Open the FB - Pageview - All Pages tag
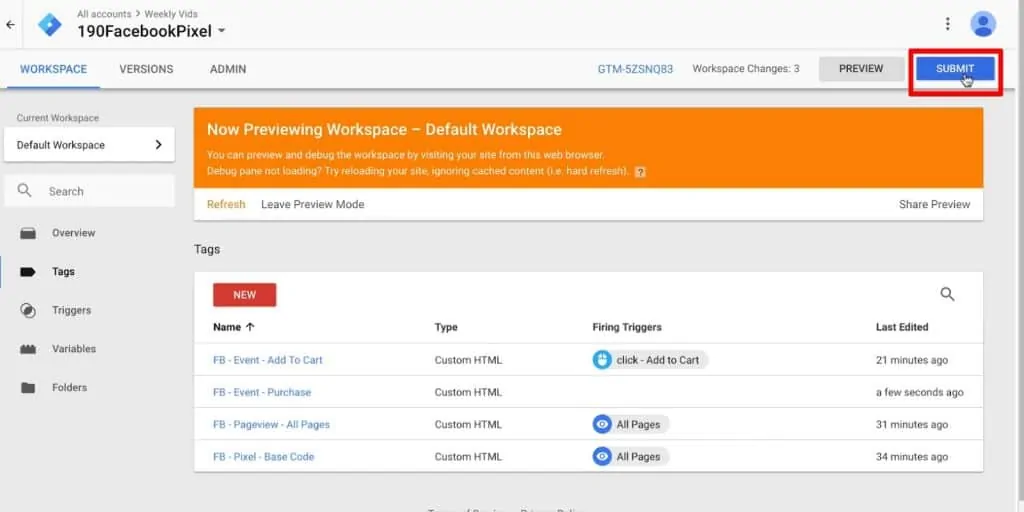 [272, 424]
